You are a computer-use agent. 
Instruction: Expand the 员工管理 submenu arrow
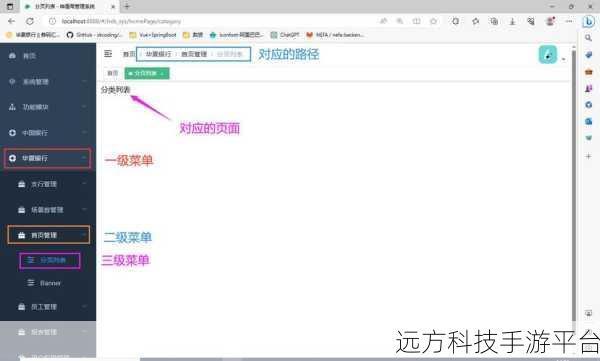[84, 306]
